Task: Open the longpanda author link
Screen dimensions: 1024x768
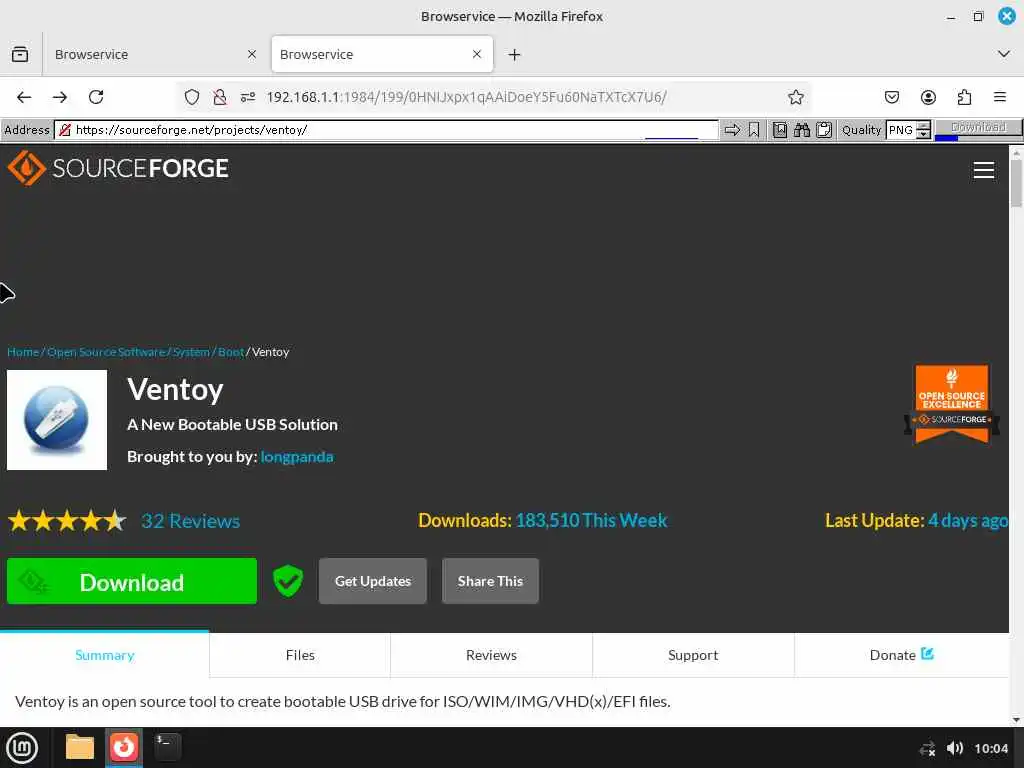Action: (297, 457)
